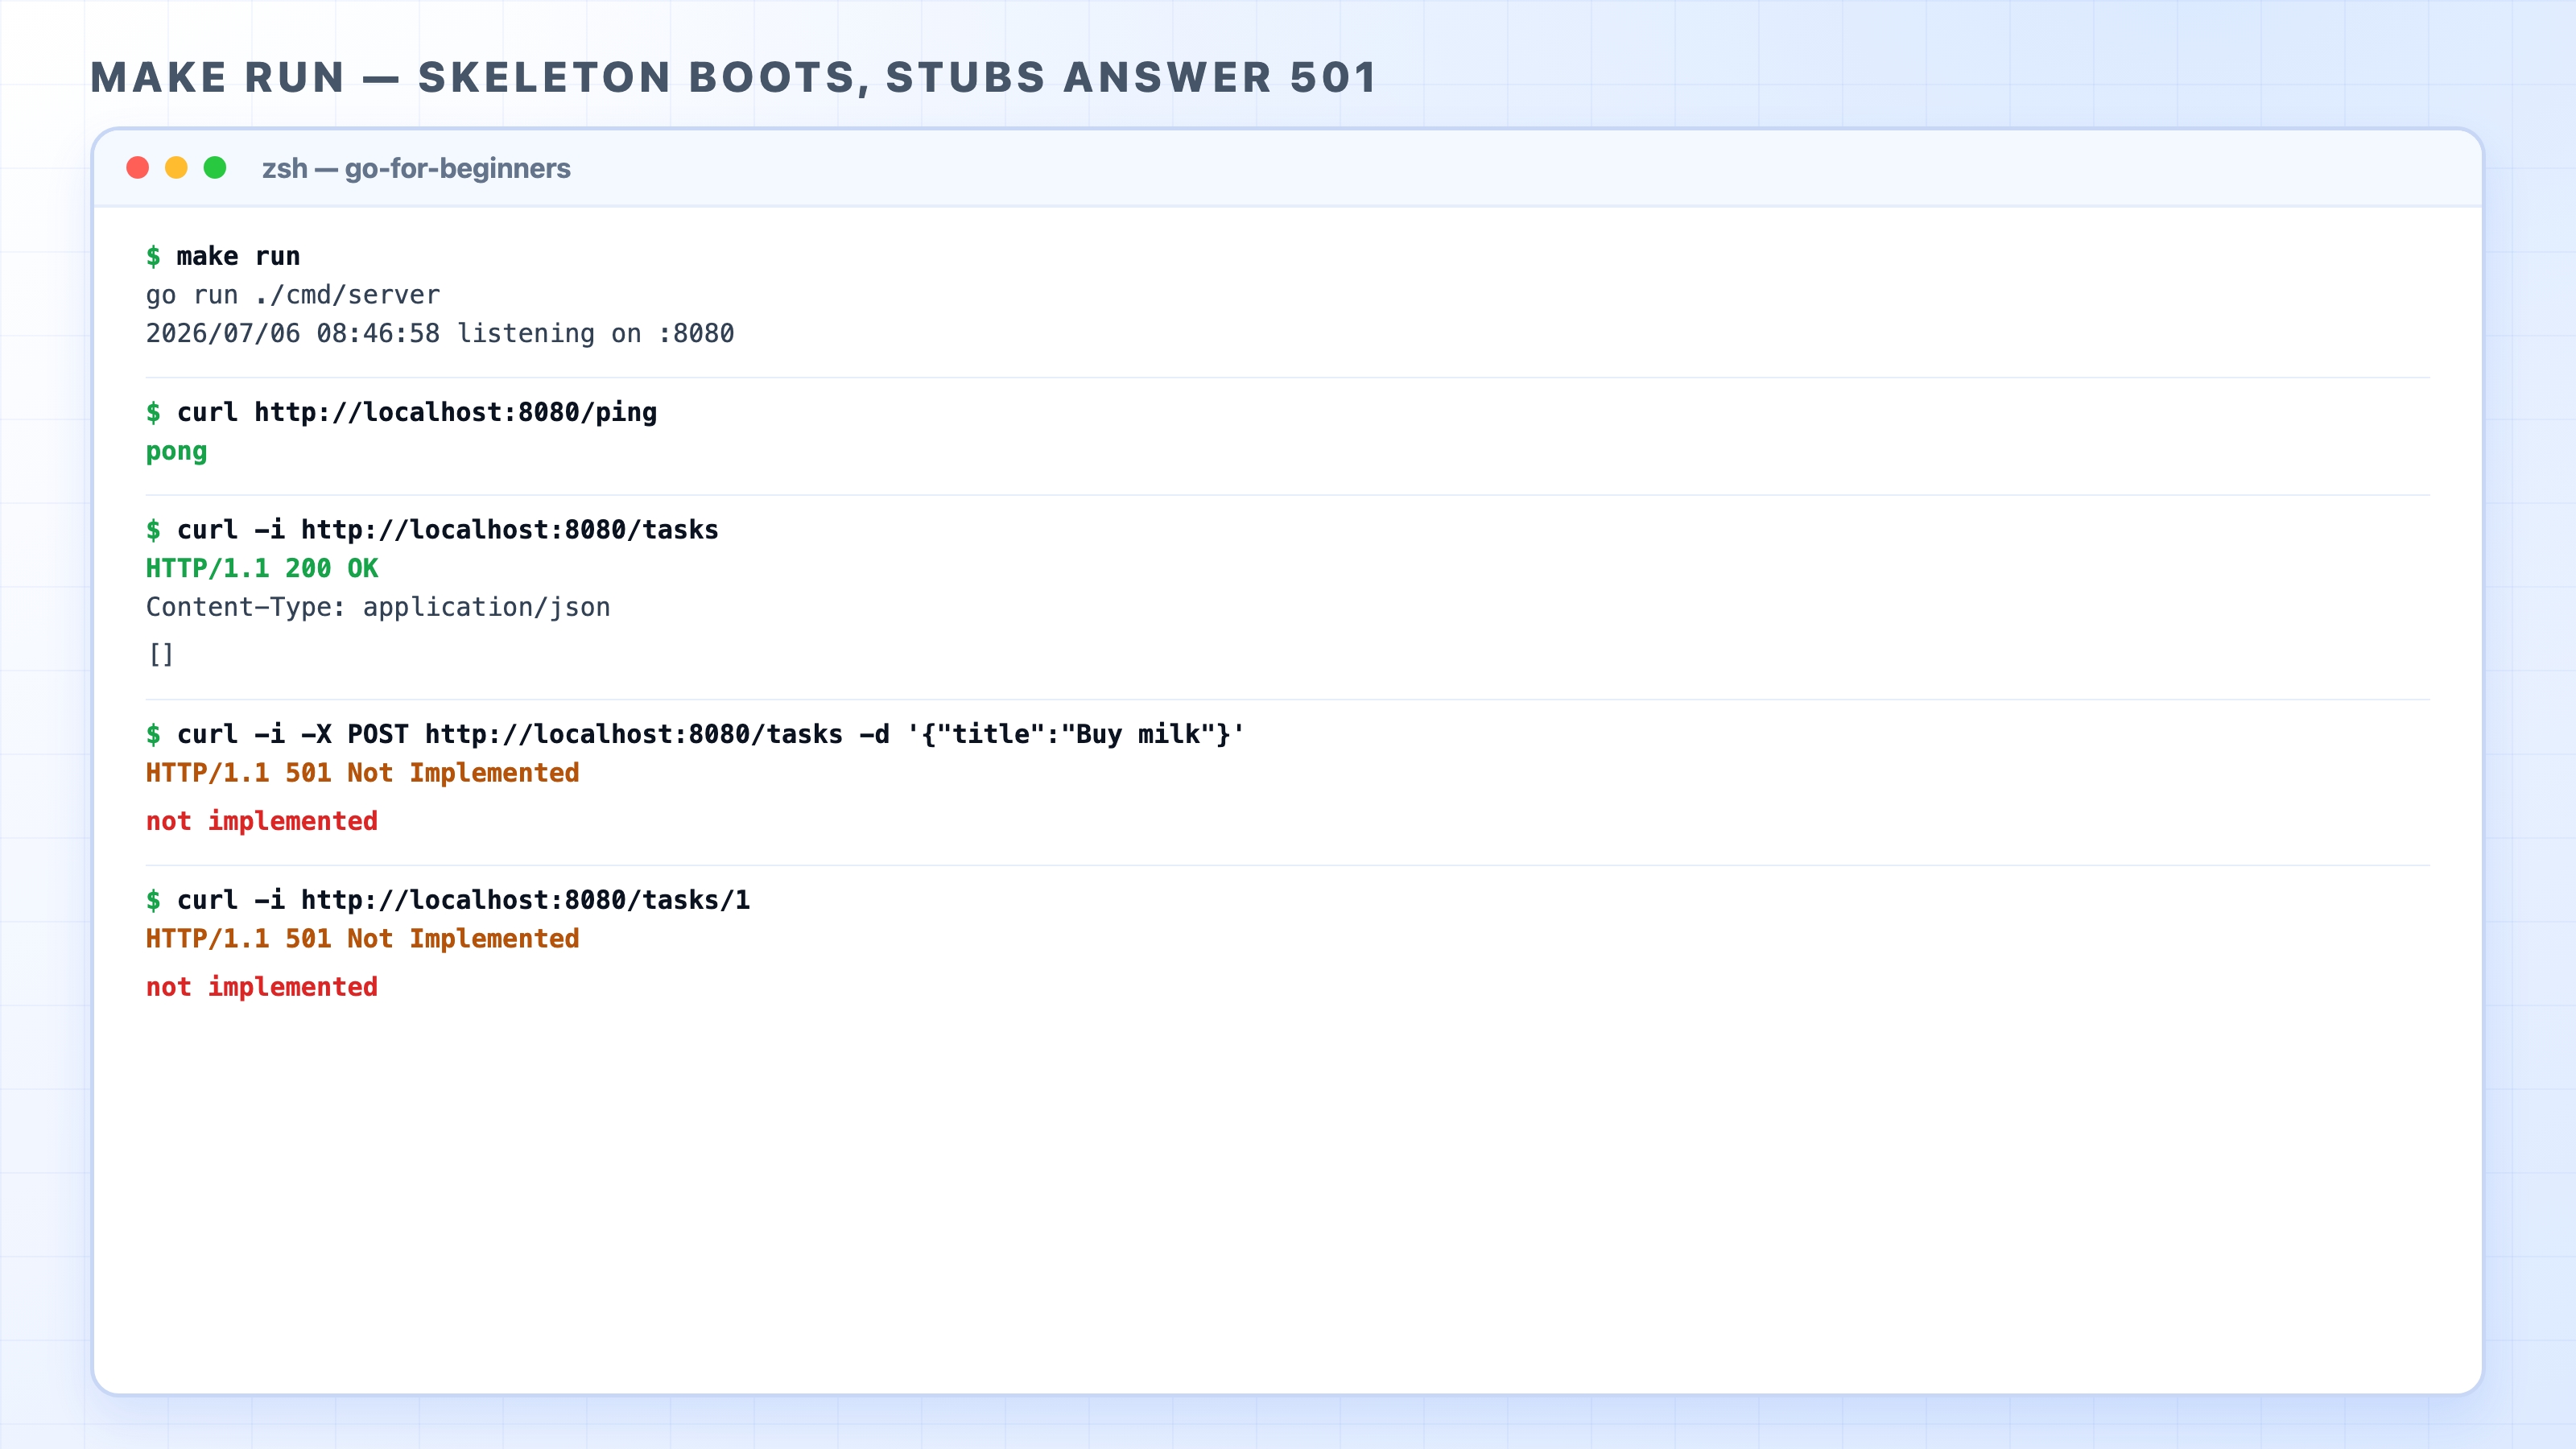2576x1449 pixels.
Task: Click the red close window dot
Action: coord(138,168)
